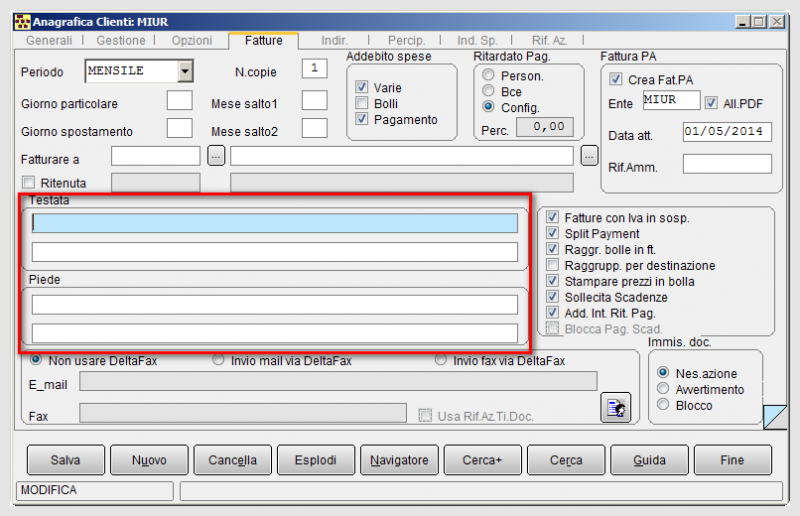Select the Fatture tab
This screenshot has width=800, height=516.
coord(264,40)
